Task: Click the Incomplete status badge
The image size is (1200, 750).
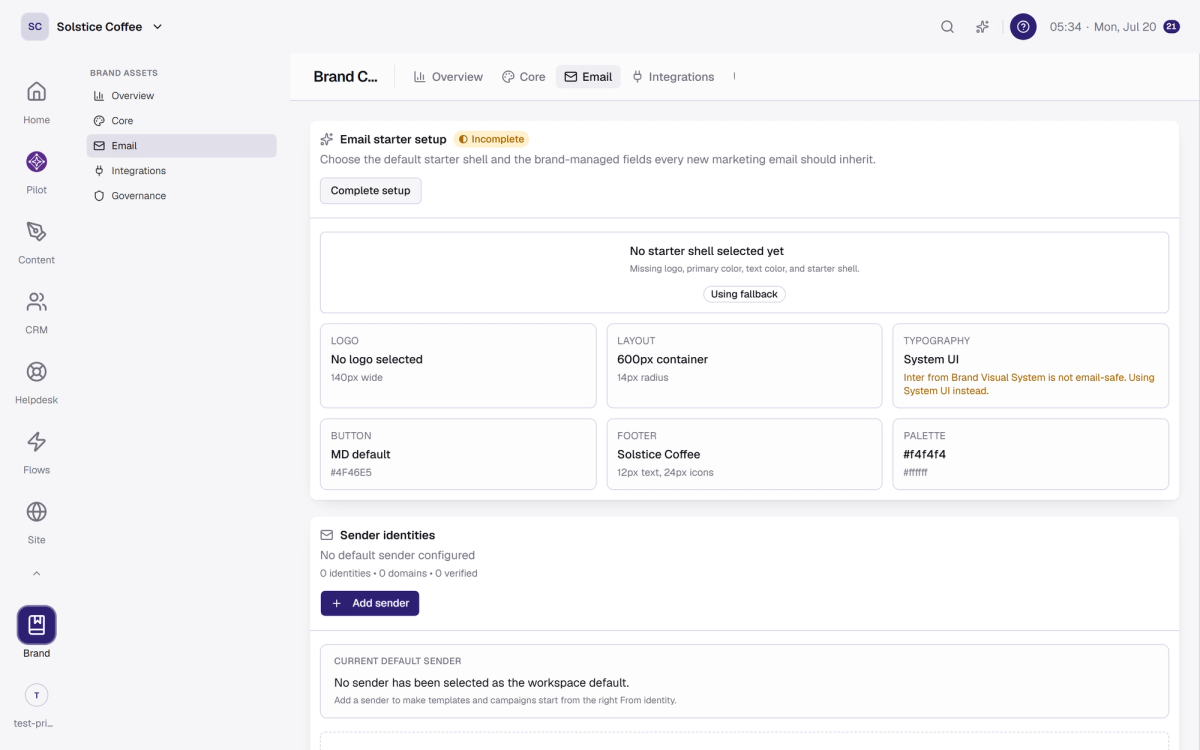Action: pyautogui.click(x=491, y=139)
